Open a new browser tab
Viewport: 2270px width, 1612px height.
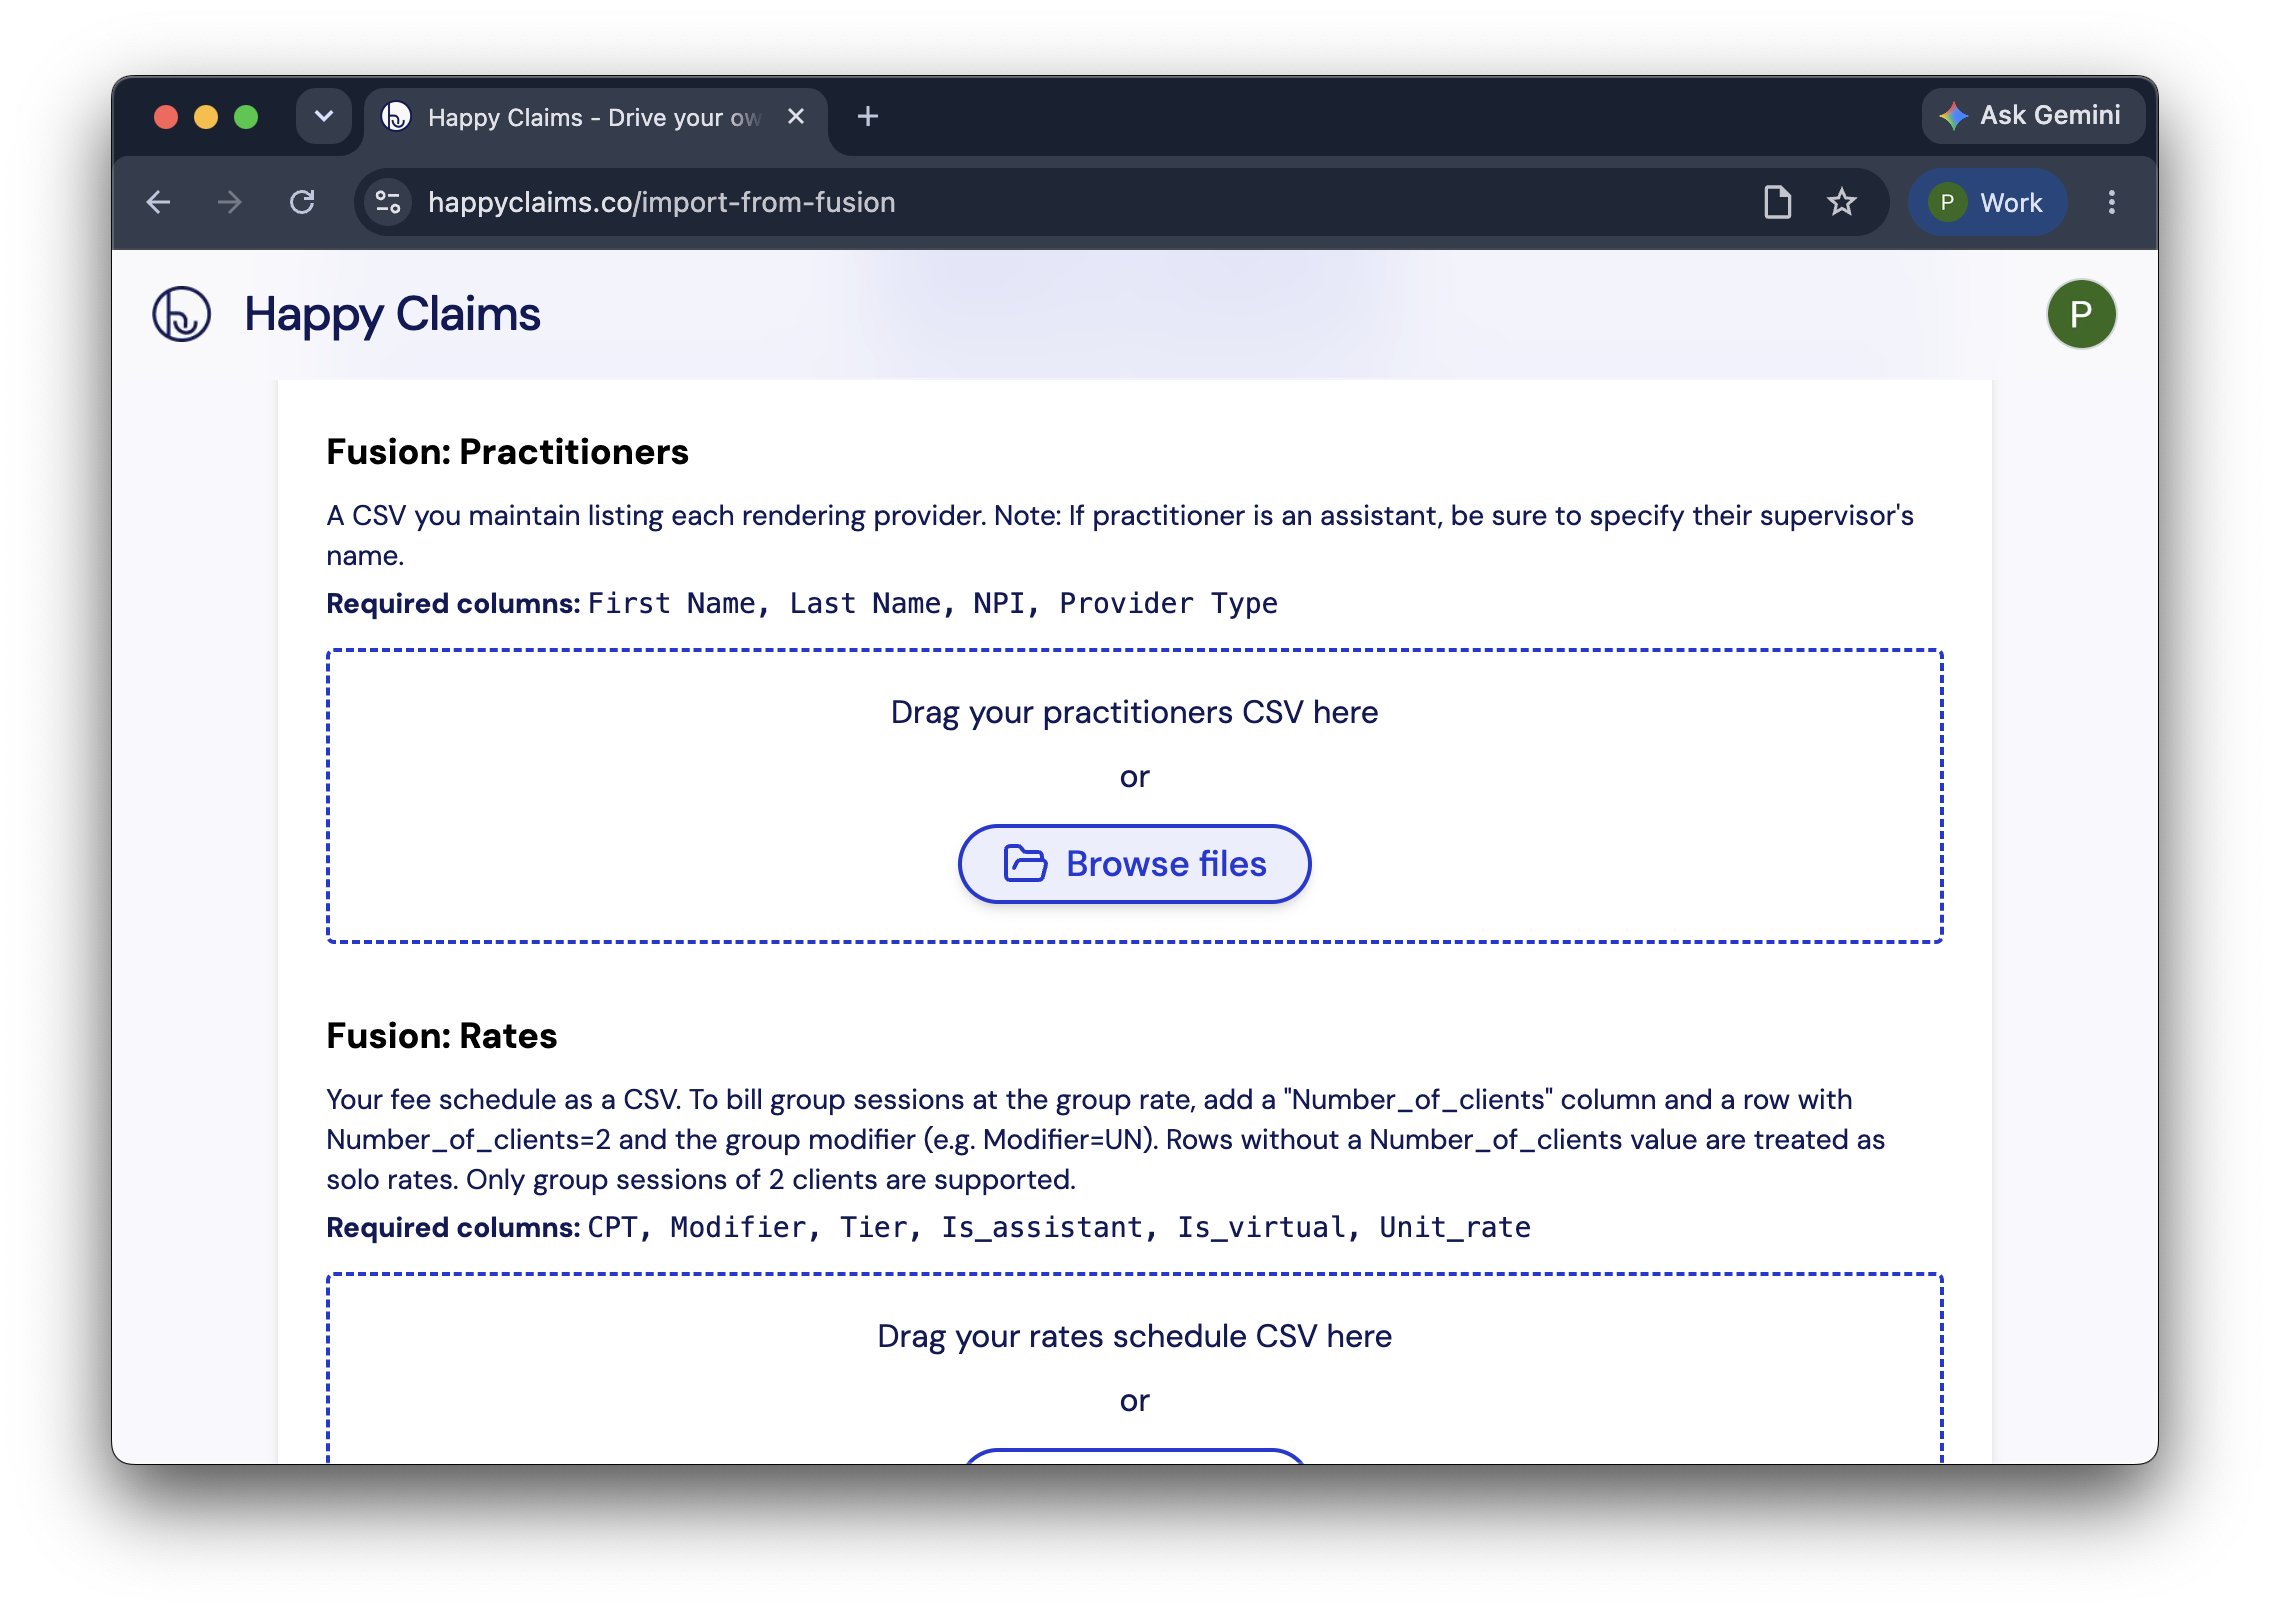pos(868,117)
